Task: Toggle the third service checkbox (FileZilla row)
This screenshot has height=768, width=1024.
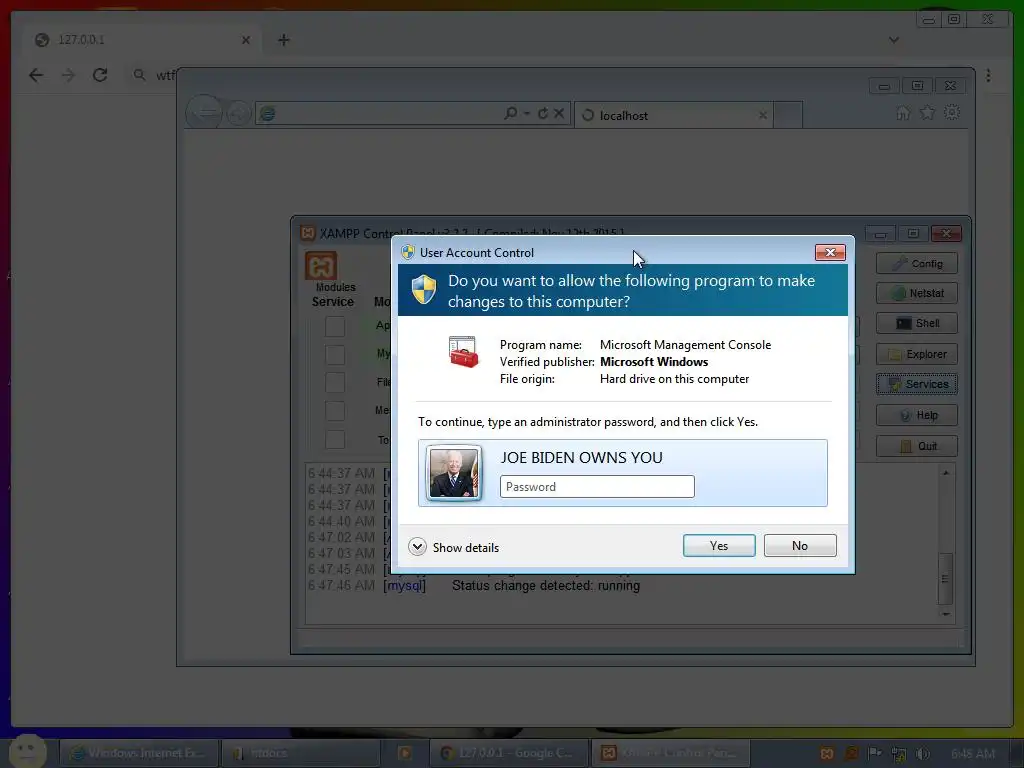Action: click(x=335, y=383)
